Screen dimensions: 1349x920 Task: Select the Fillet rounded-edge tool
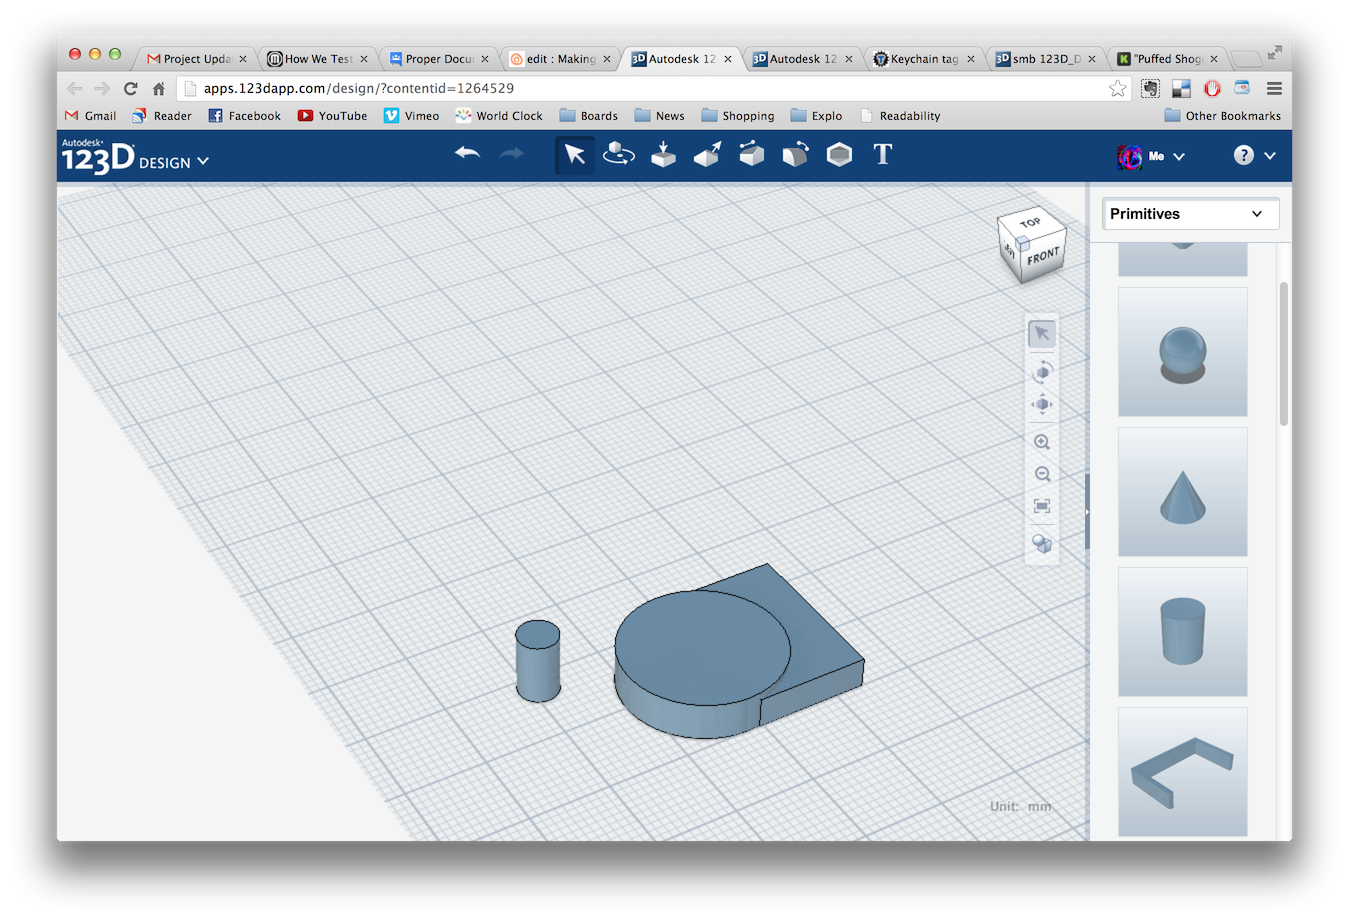tap(795, 155)
